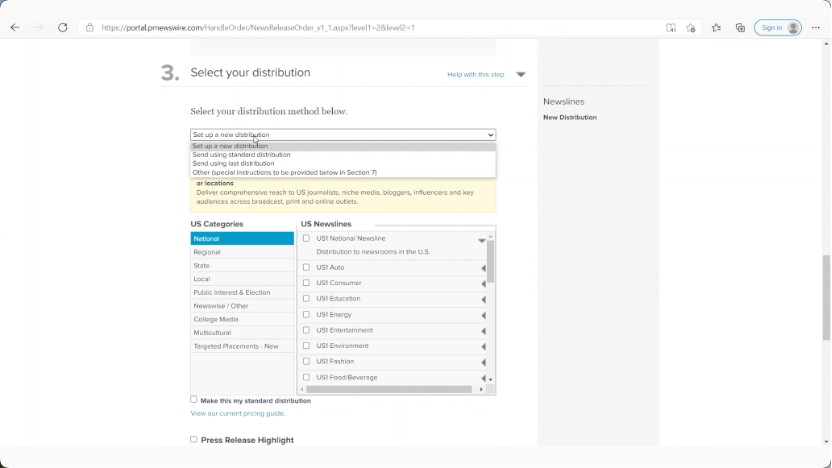The width and height of the screenshot is (832, 468).
Task: Click the site info lock icon
Action: click(90, 28)
